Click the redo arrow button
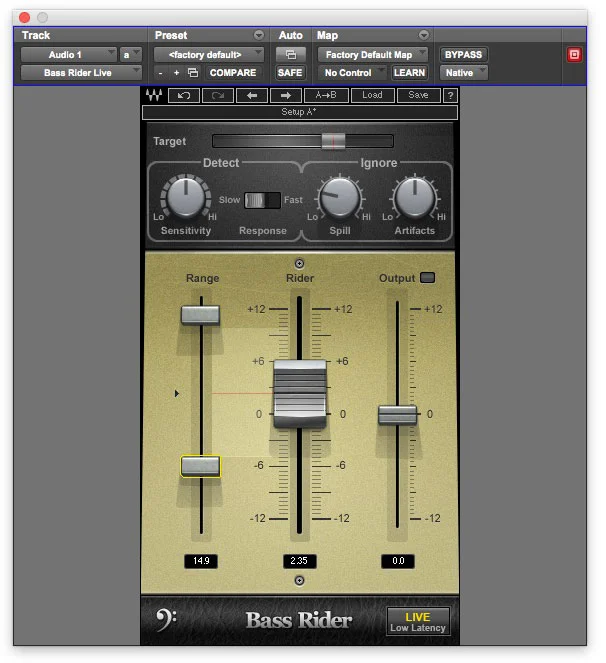 [218, 96]
